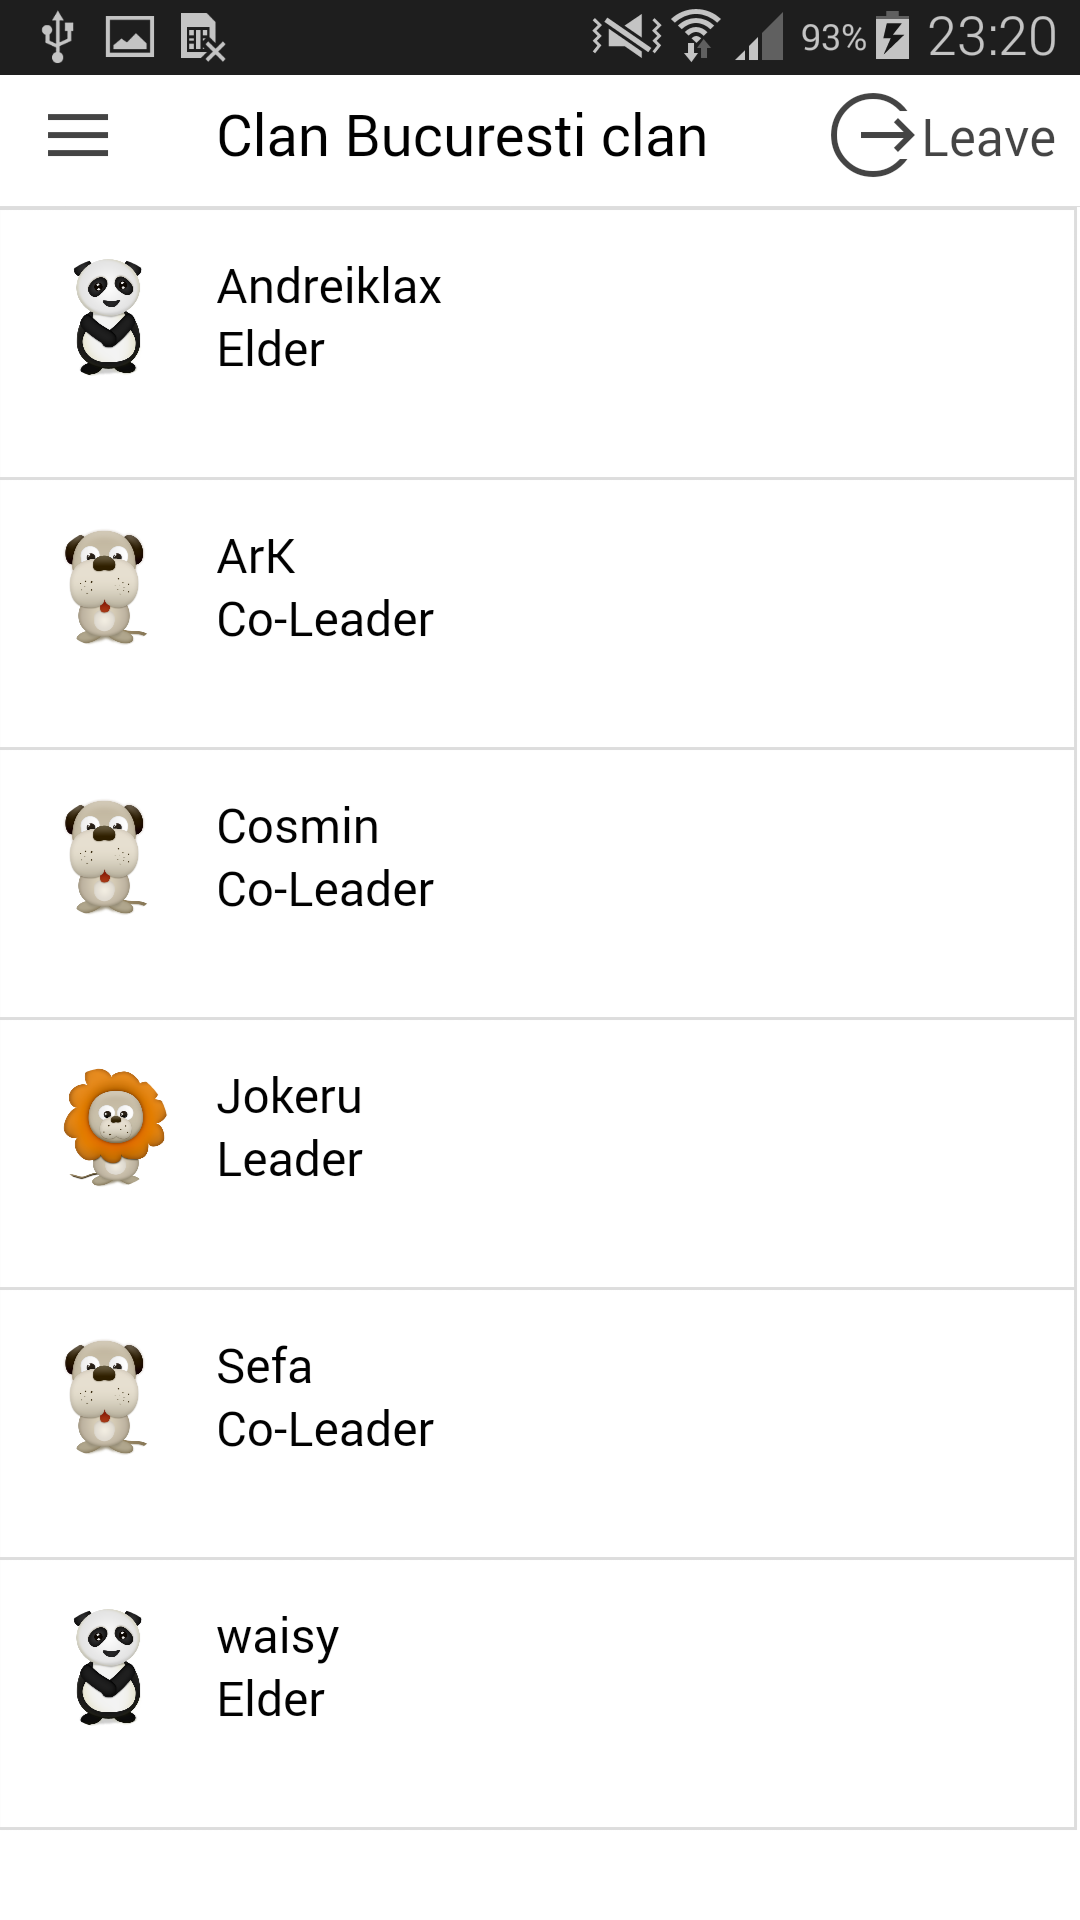Tap the USB status bar icon
1080x1920 pixels.
(x=58, y=37)
